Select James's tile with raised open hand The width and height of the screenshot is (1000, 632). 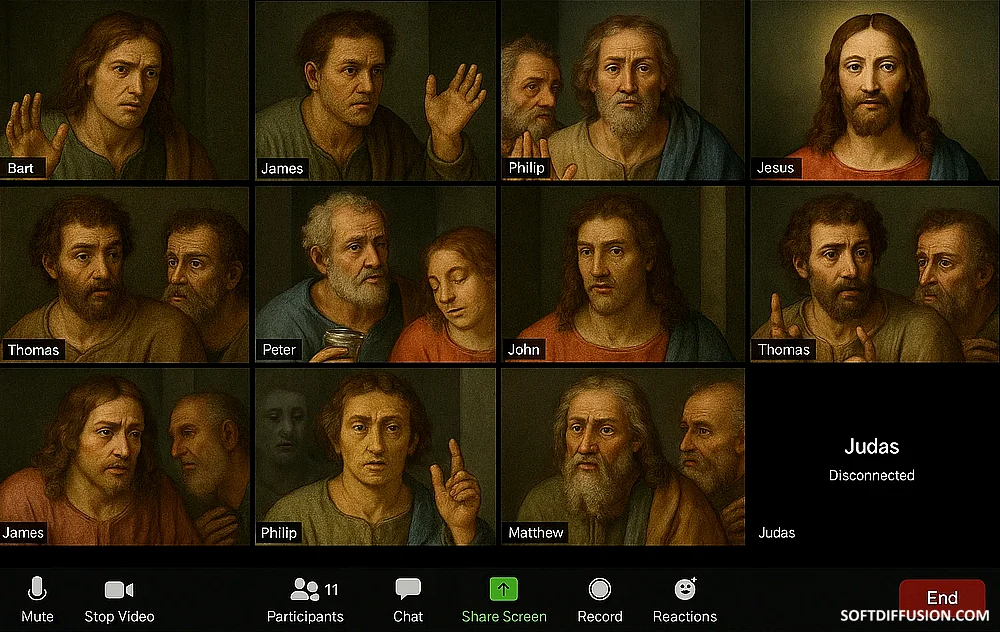coord(376,90)
